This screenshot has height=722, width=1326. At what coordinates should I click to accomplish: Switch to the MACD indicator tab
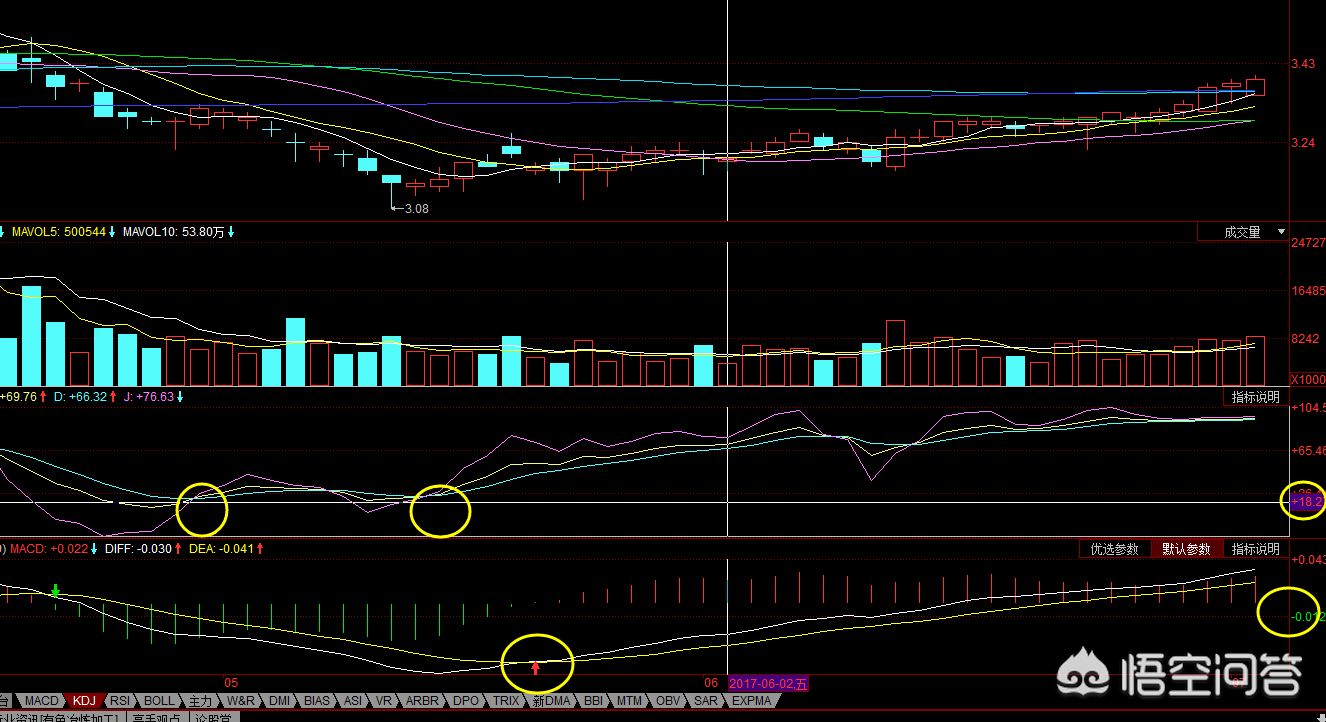[x=42, y=701]
